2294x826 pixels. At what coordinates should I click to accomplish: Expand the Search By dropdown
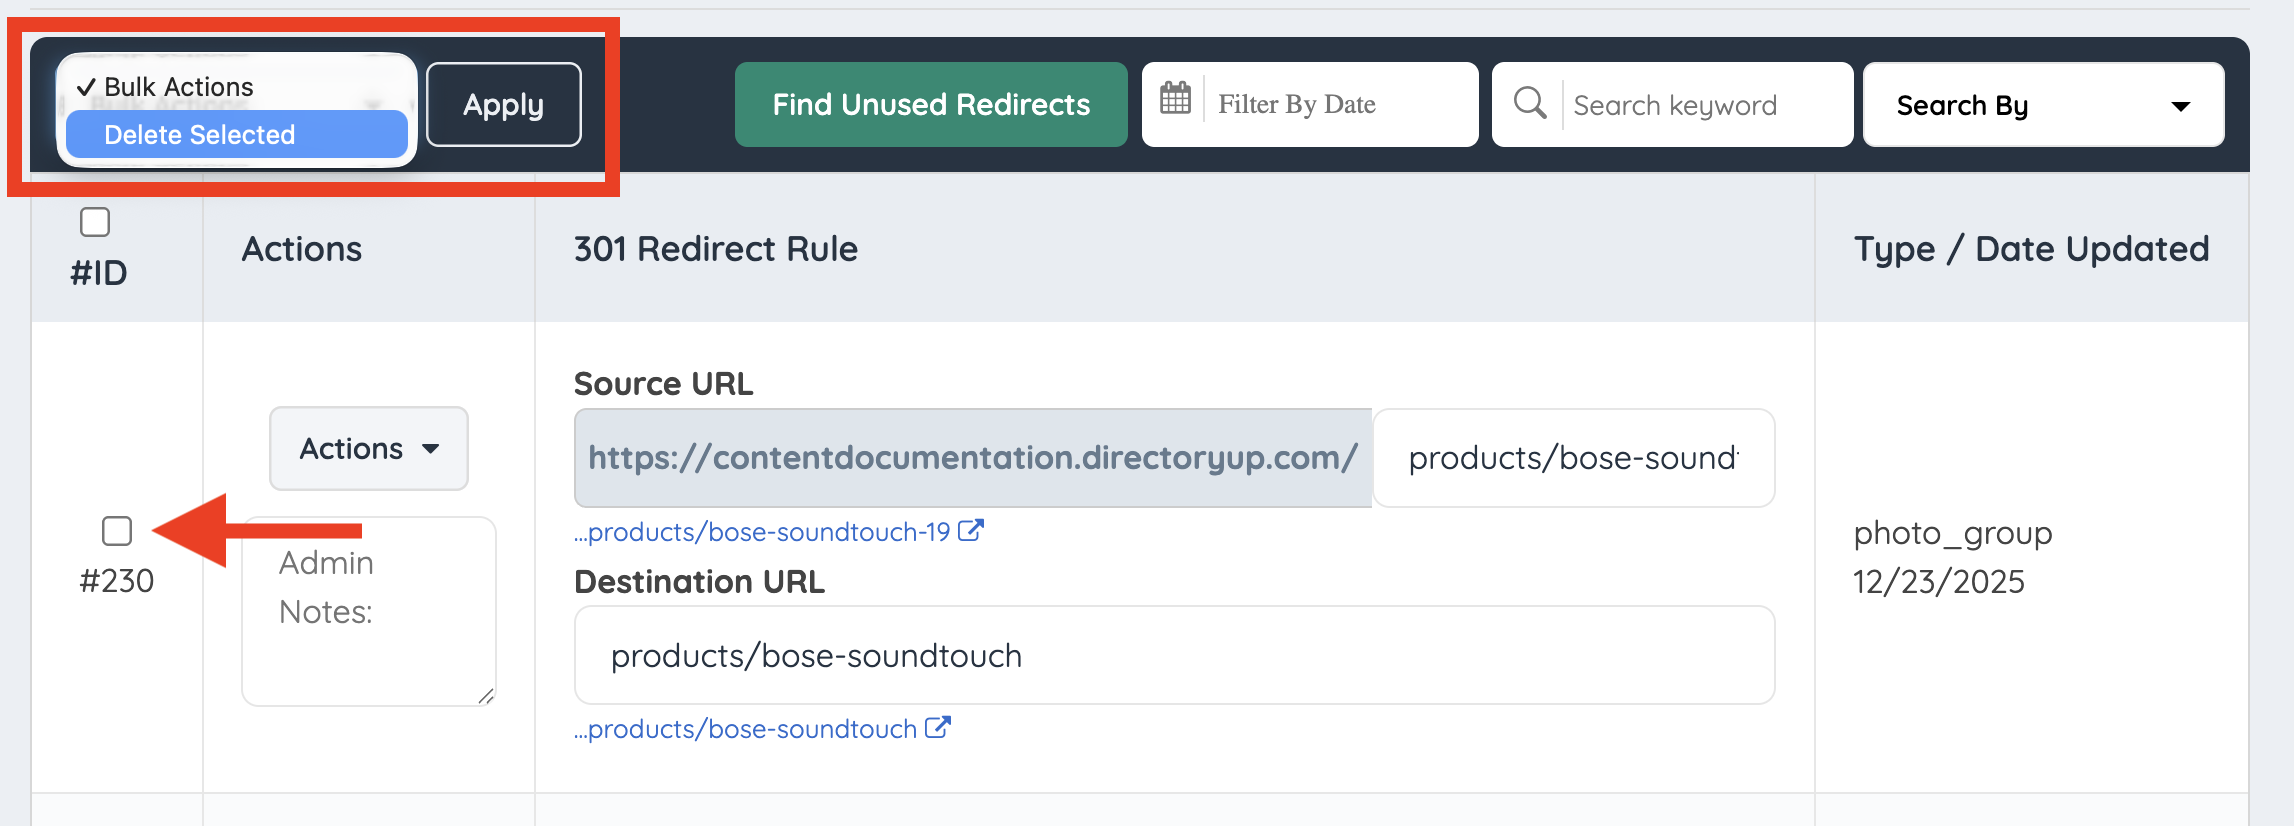coord(2042,105)
